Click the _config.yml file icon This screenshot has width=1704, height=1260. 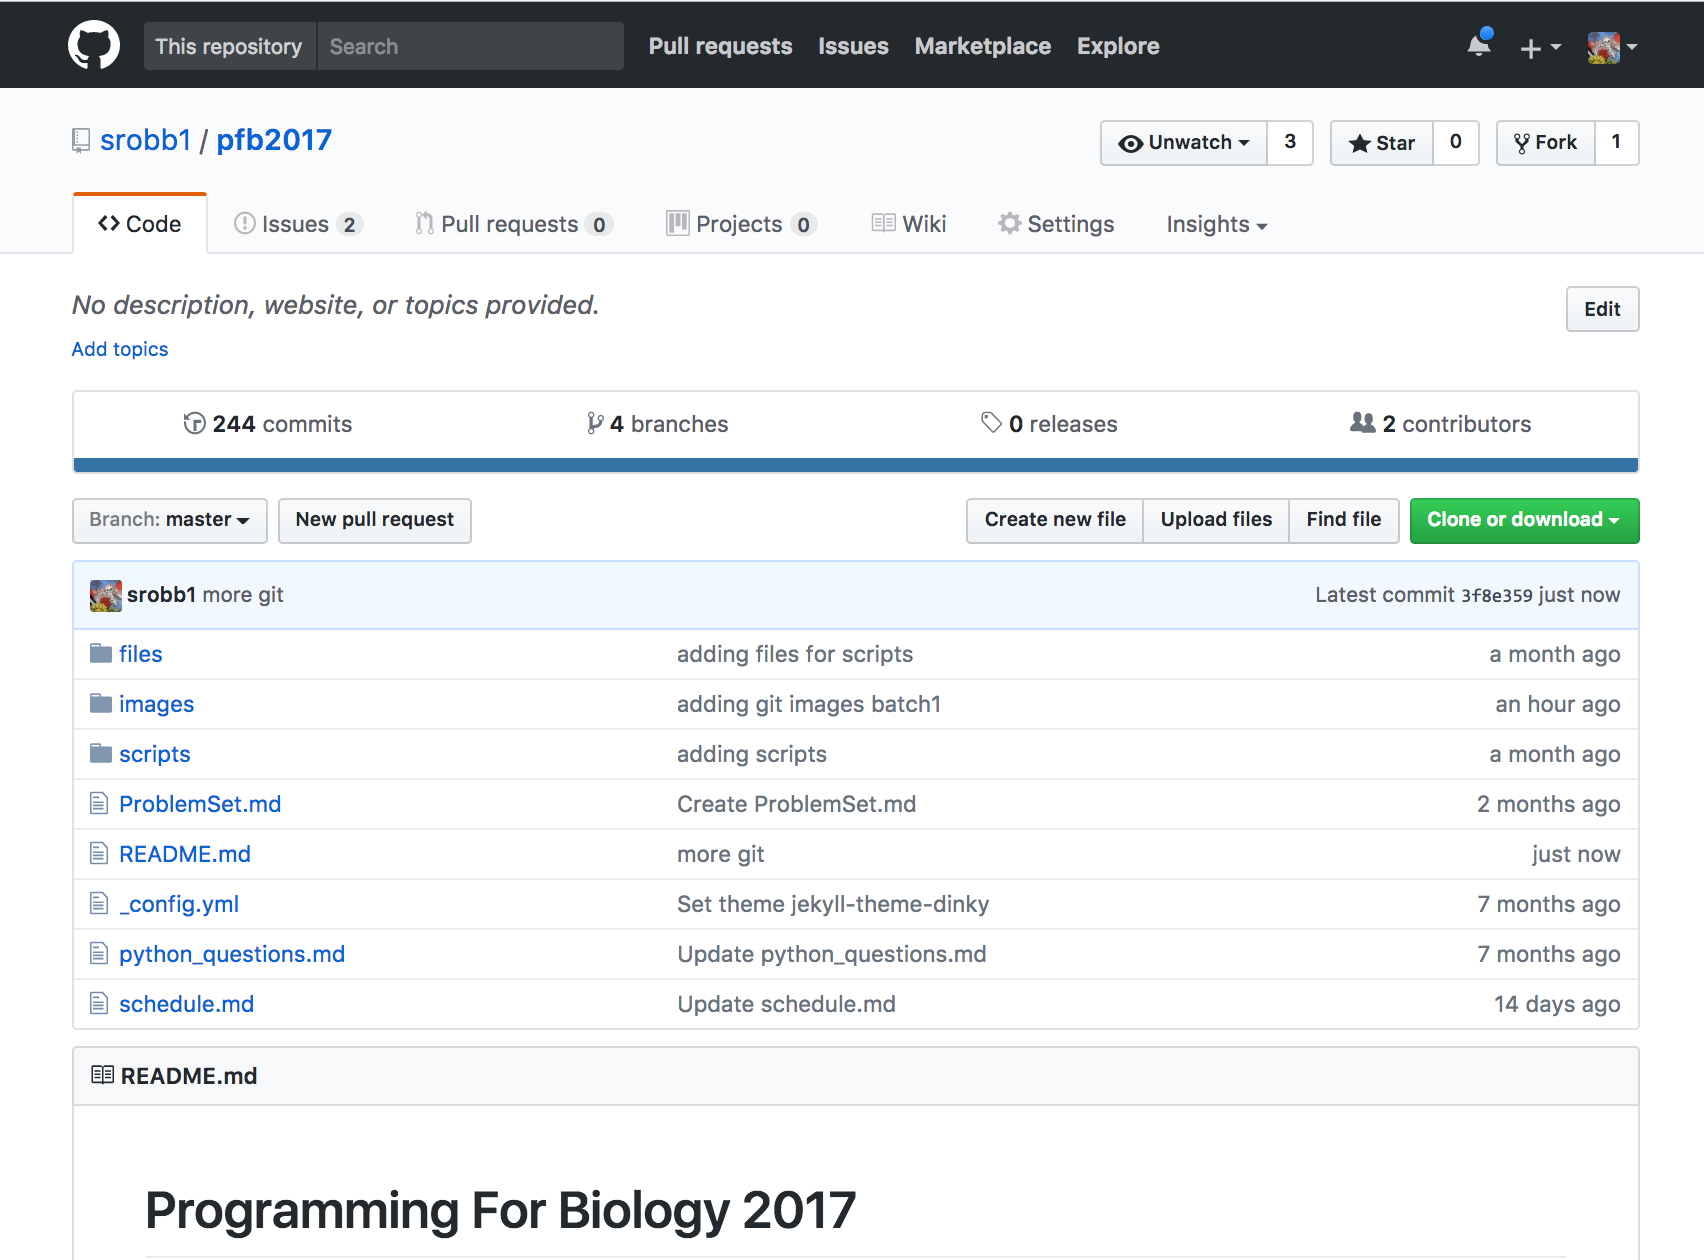[x=99, y=903]
